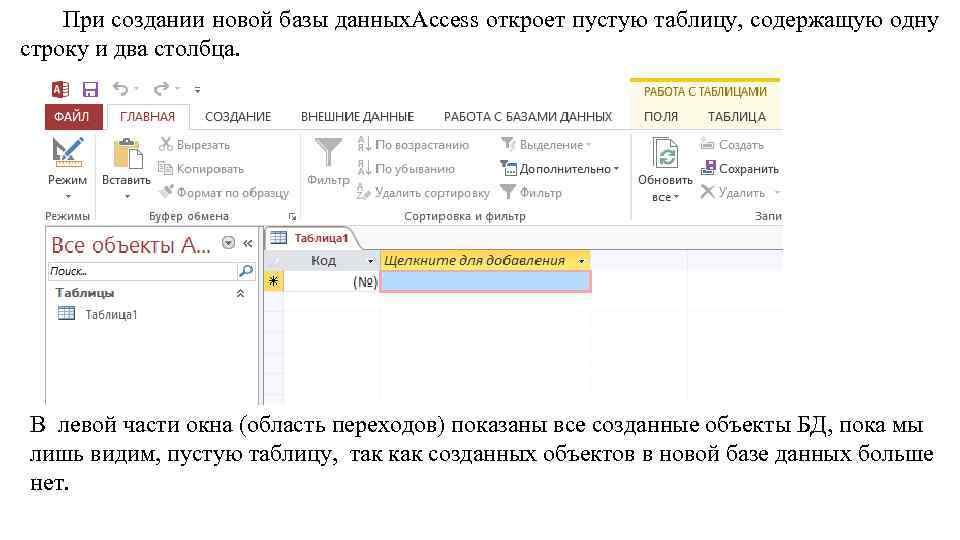960x540 pixels.
Task: Open the ВНЕШНИЕ ДАННЫЕ tab
Action: pyautogui.click(x=358, y=116)
